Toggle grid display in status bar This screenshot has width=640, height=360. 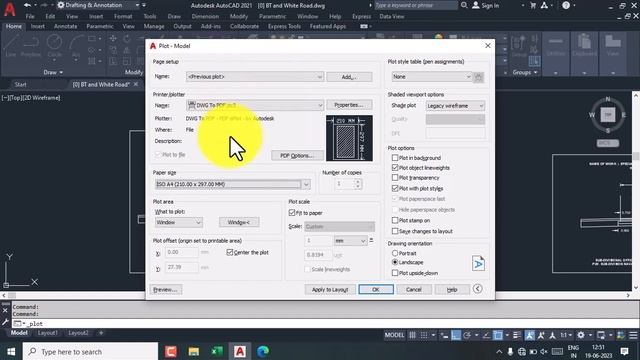412,335
